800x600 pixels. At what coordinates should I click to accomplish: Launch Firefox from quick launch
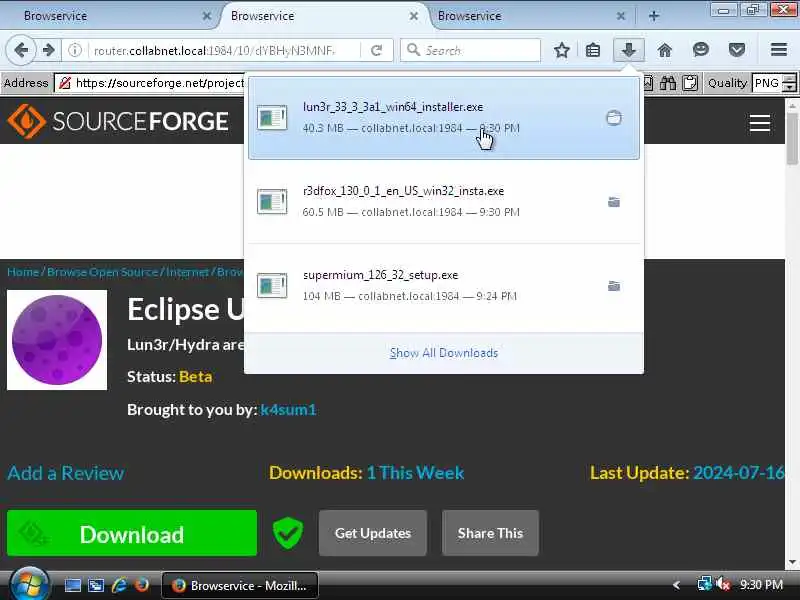[142, 585]
